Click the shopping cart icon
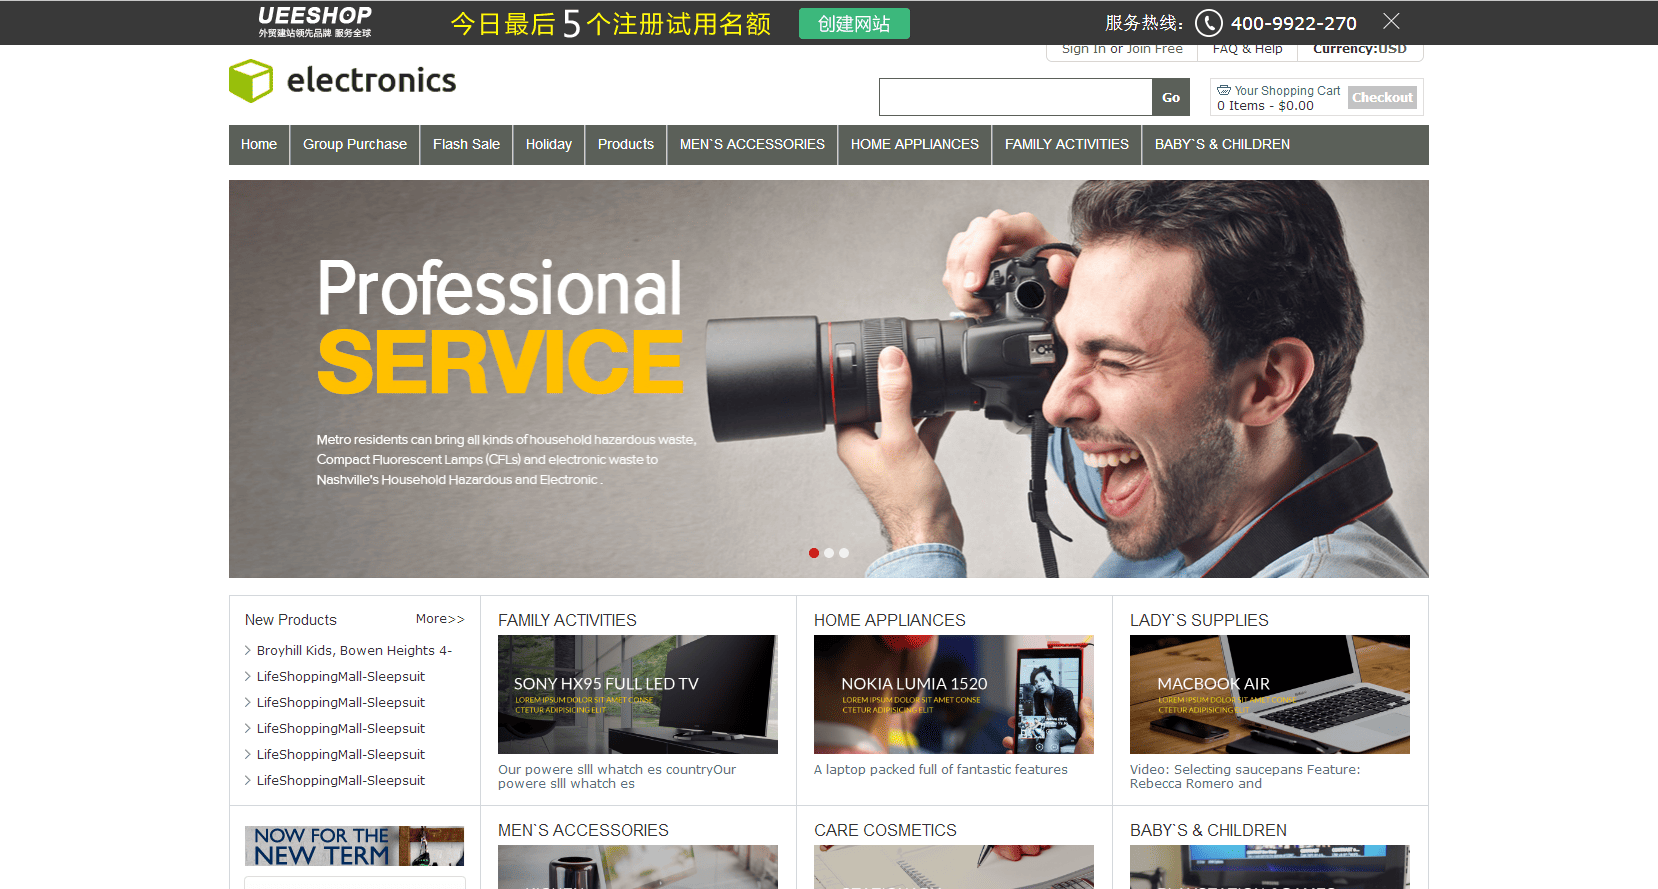Screen dimensions: 1658x889 tap(1223, 90)
